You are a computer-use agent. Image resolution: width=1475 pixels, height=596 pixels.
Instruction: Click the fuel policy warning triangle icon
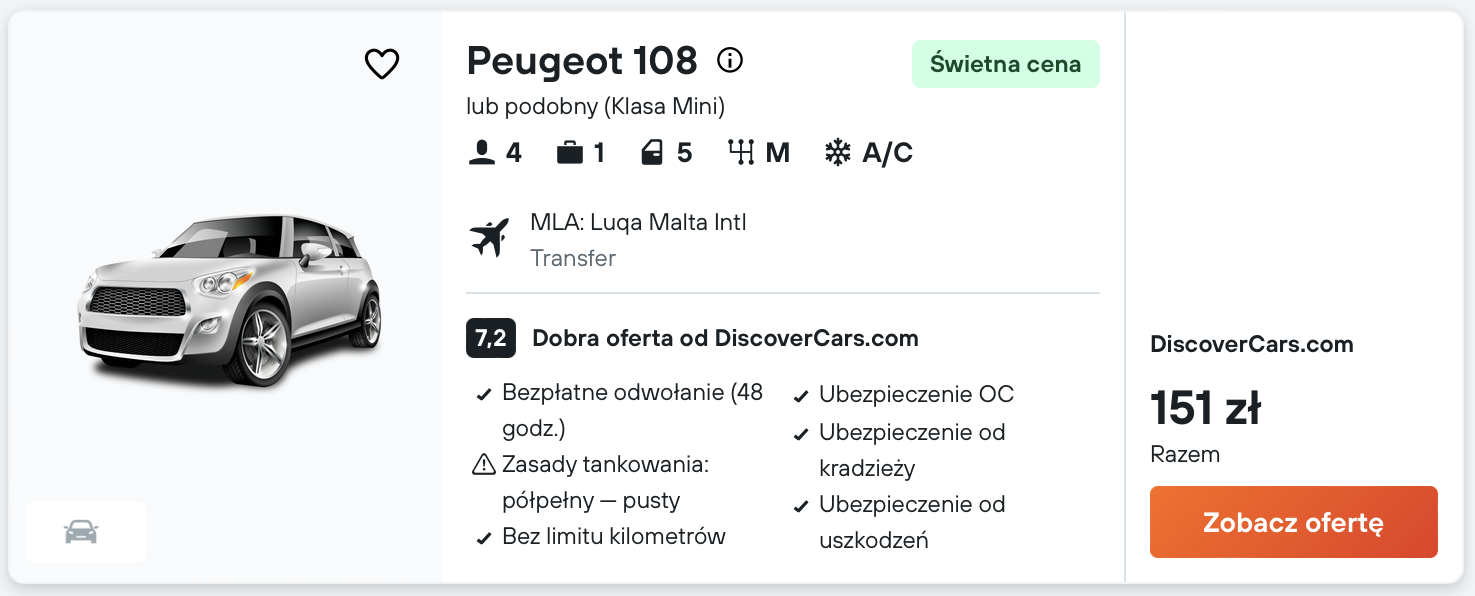484,465
